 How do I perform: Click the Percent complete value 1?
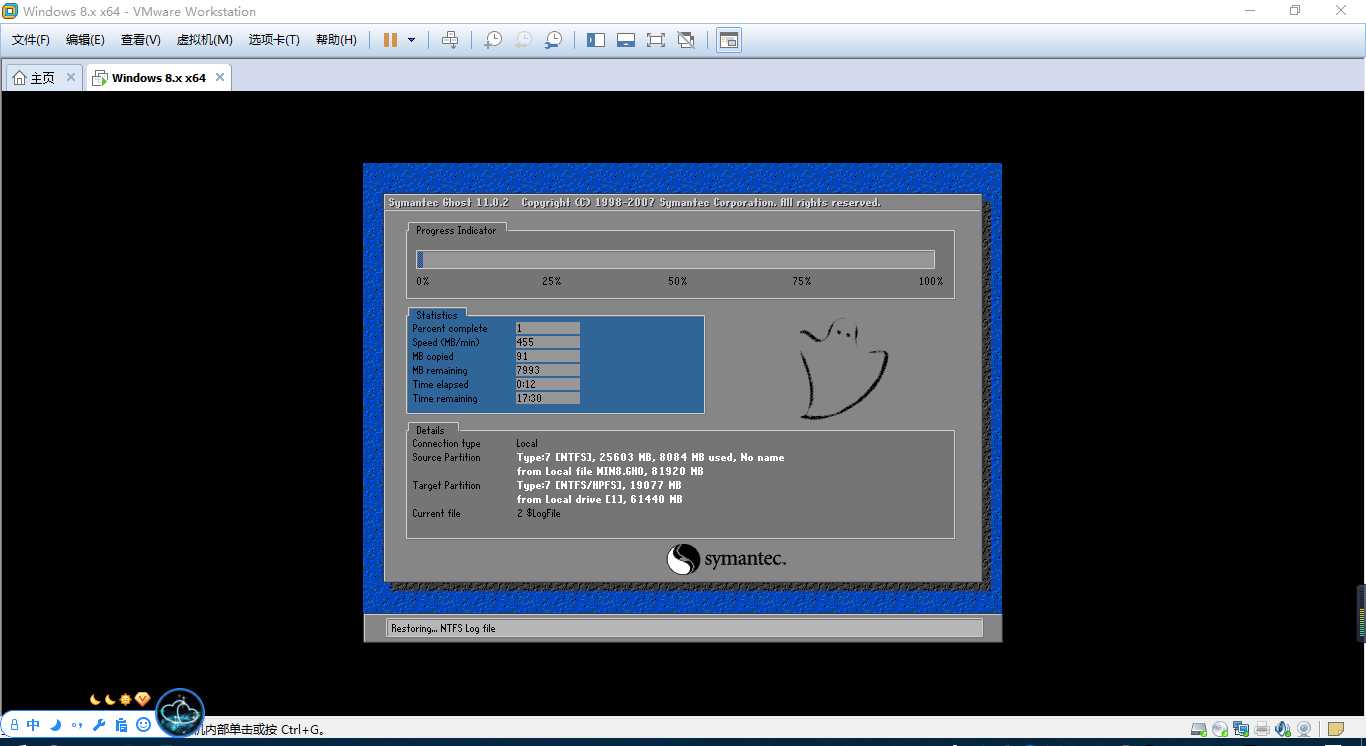tap(548, 328)
